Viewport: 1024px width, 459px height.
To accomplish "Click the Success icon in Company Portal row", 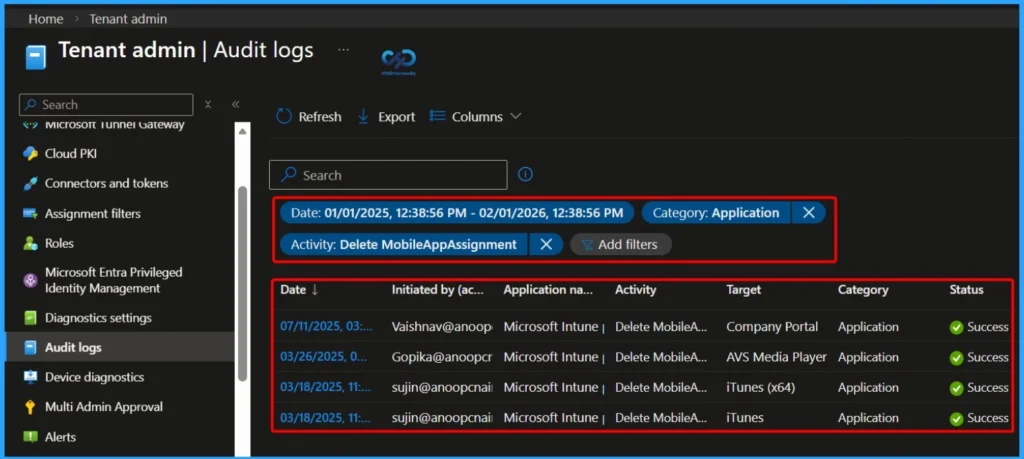I will [x=957, y=327].
